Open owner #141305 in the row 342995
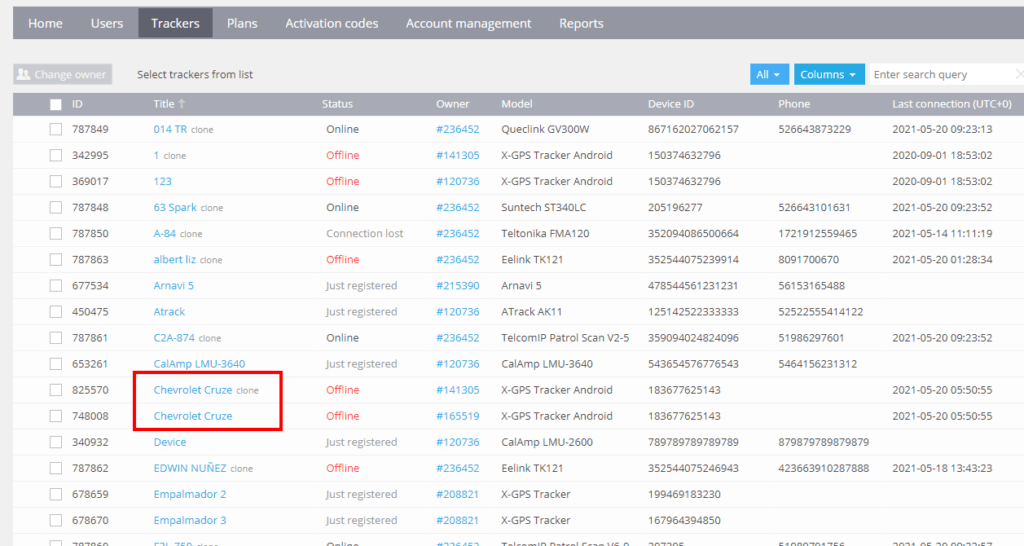Screen dimensions: 1024x546 [x=458, y=155]
